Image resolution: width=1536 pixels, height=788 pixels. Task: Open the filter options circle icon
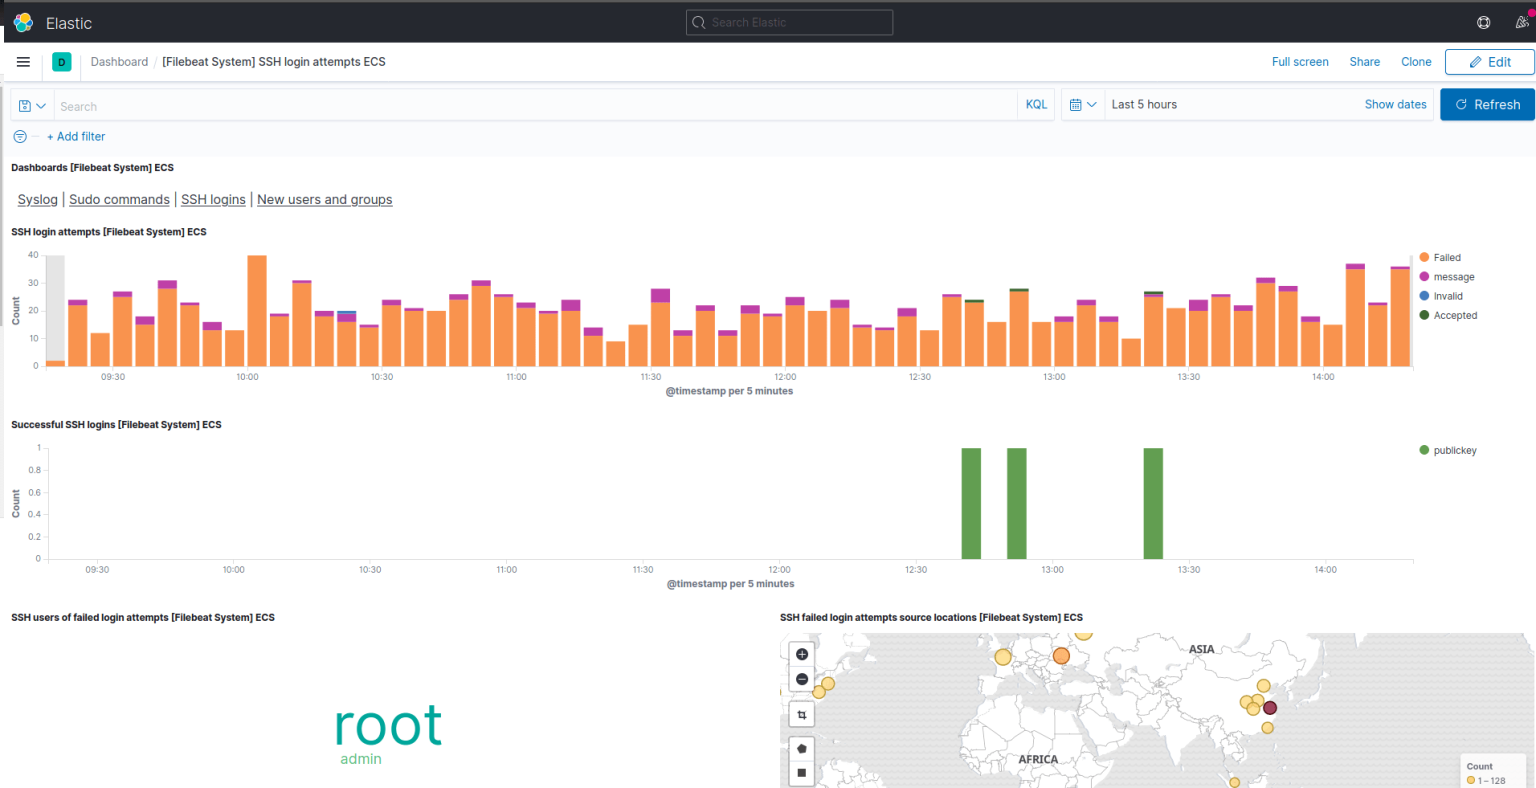[19, 136]
